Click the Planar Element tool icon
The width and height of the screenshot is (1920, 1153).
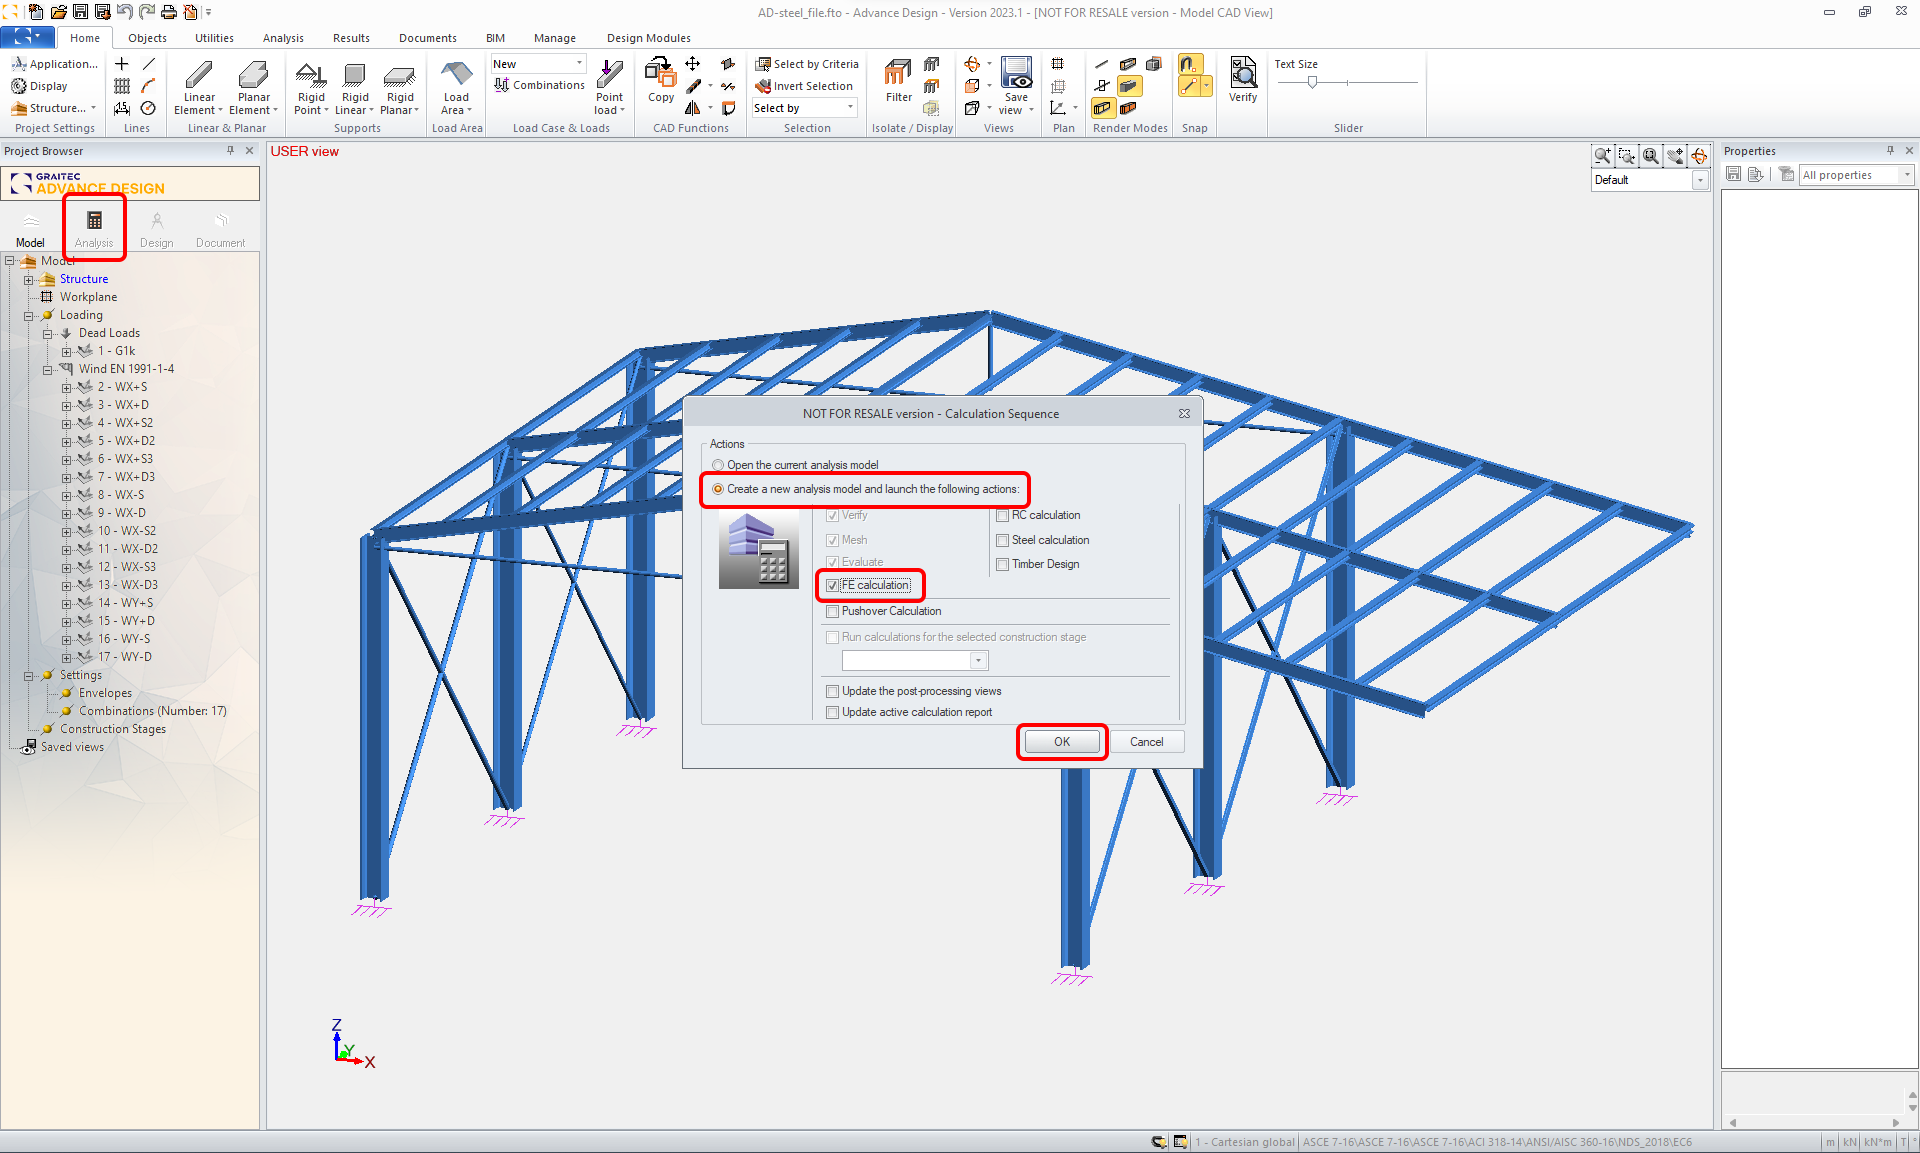point(254,76)
